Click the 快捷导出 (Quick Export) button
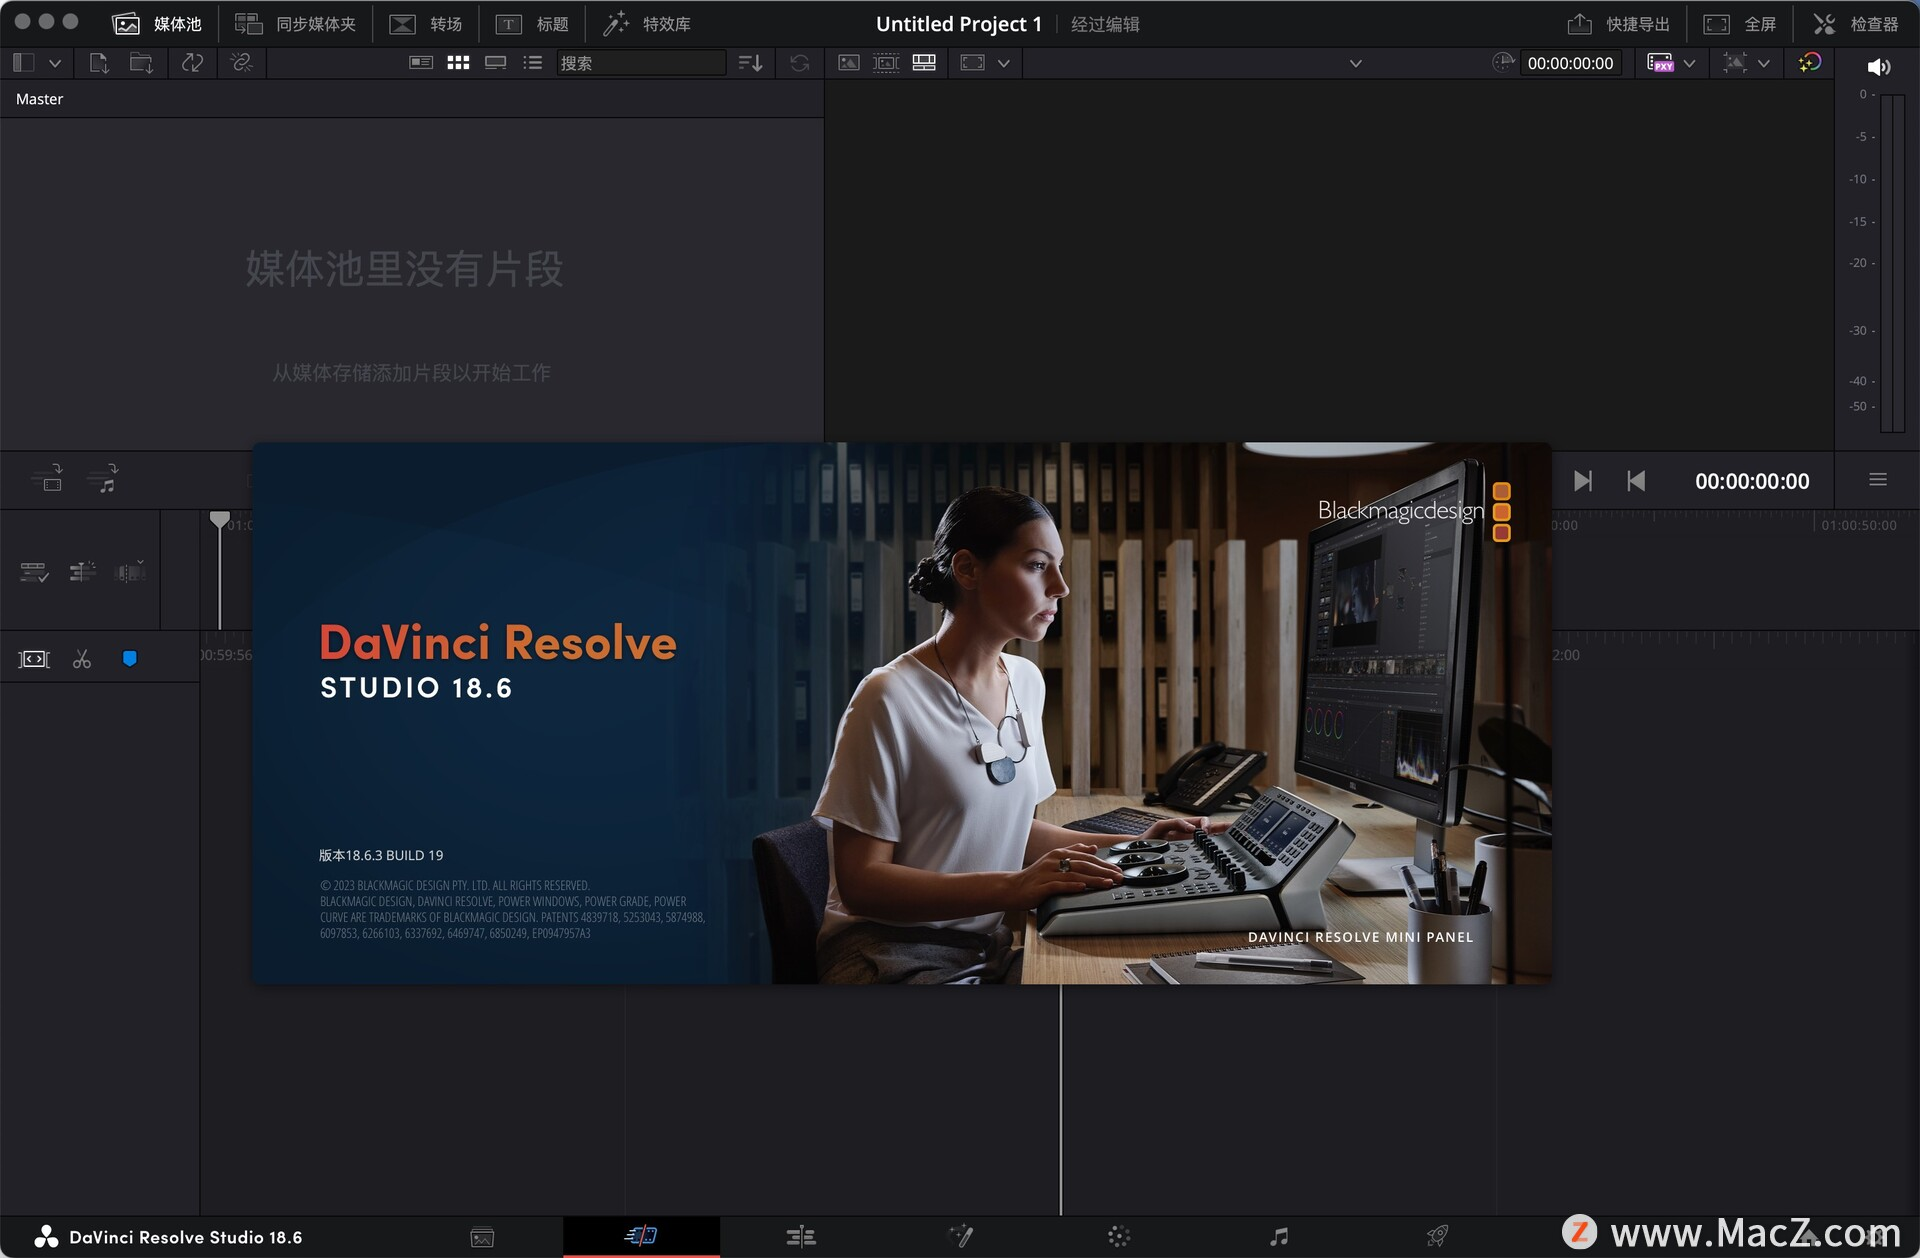The height and width of the screenshot is (1258, 1920). tap(1619, 24)
